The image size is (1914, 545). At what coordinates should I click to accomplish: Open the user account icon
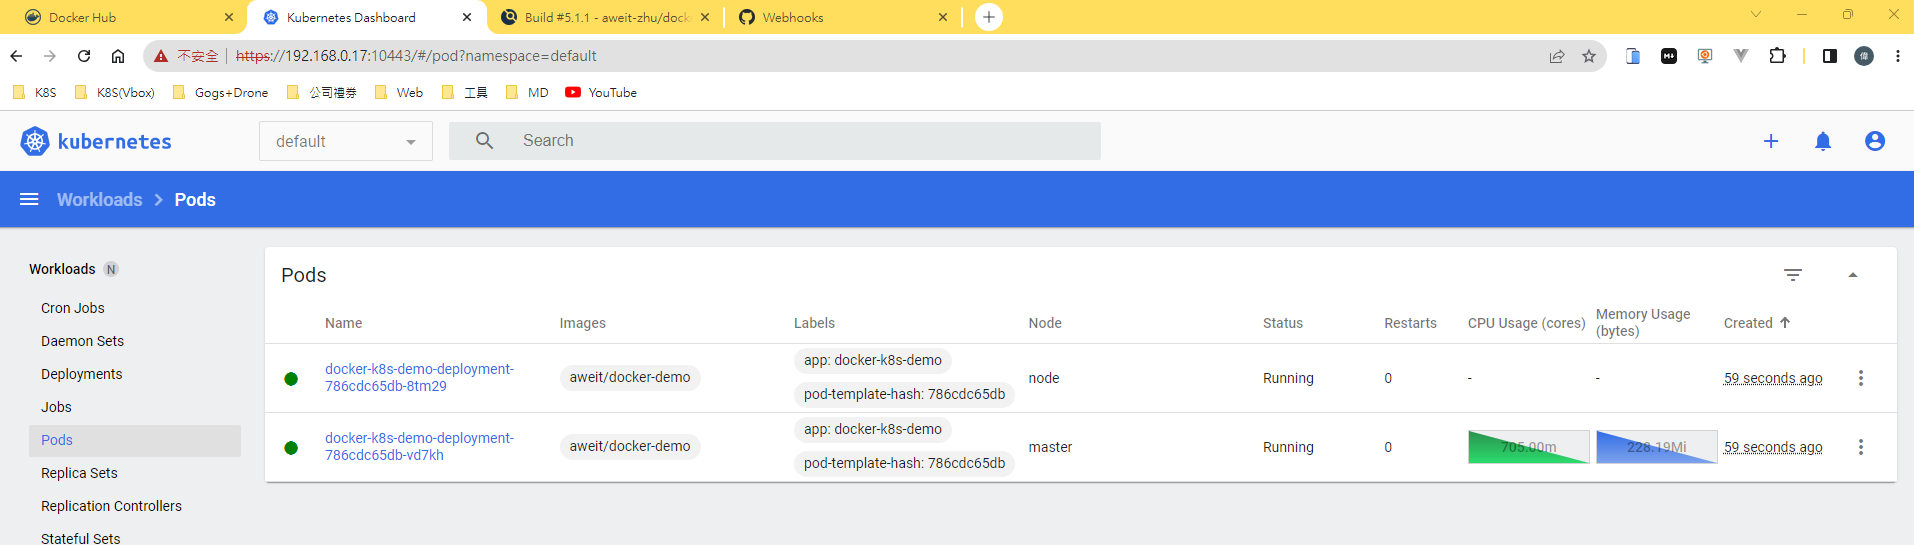1875,141
